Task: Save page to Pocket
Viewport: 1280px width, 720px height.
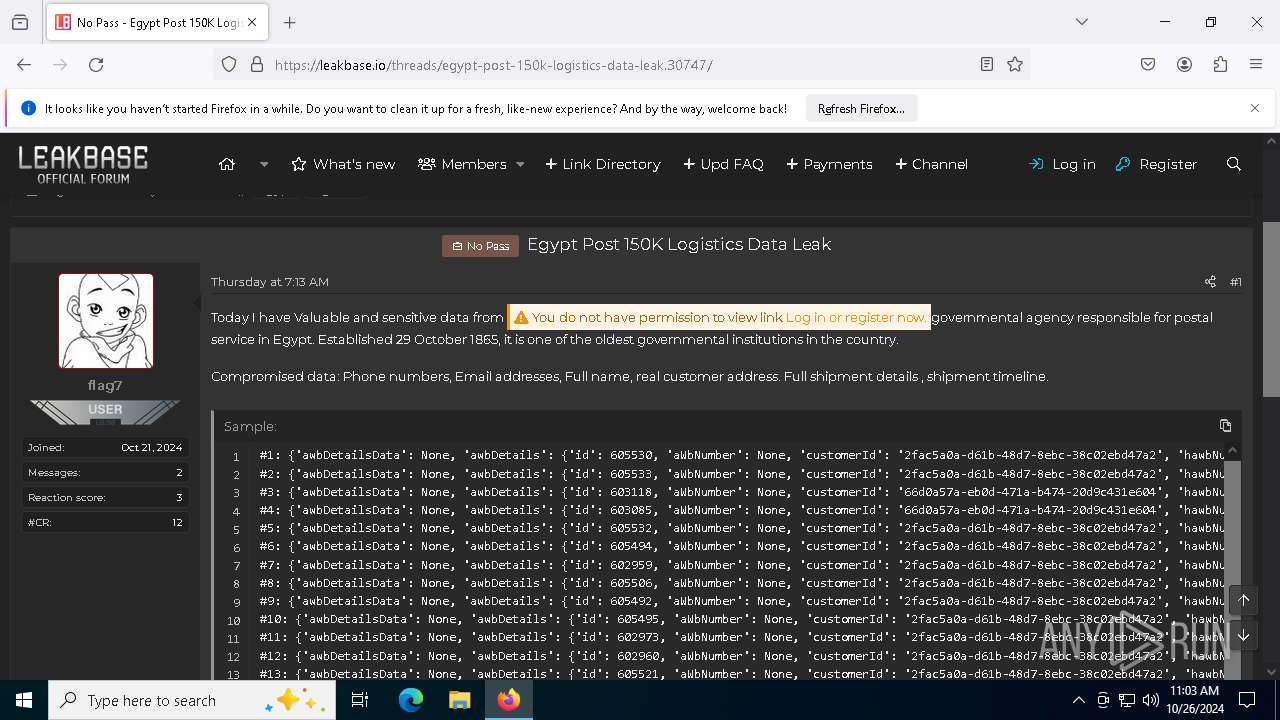Action: tap(1148, 64)
